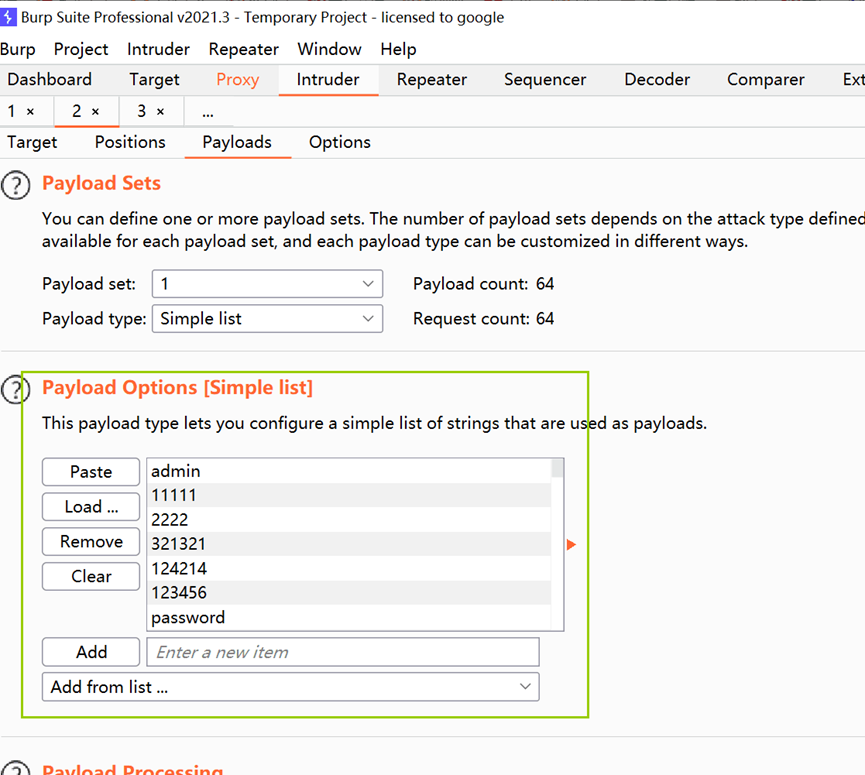Select the 11111 payload entry
Image resolution: width=865 pixels, height=775 pixels.
click(x=350, y=495)
